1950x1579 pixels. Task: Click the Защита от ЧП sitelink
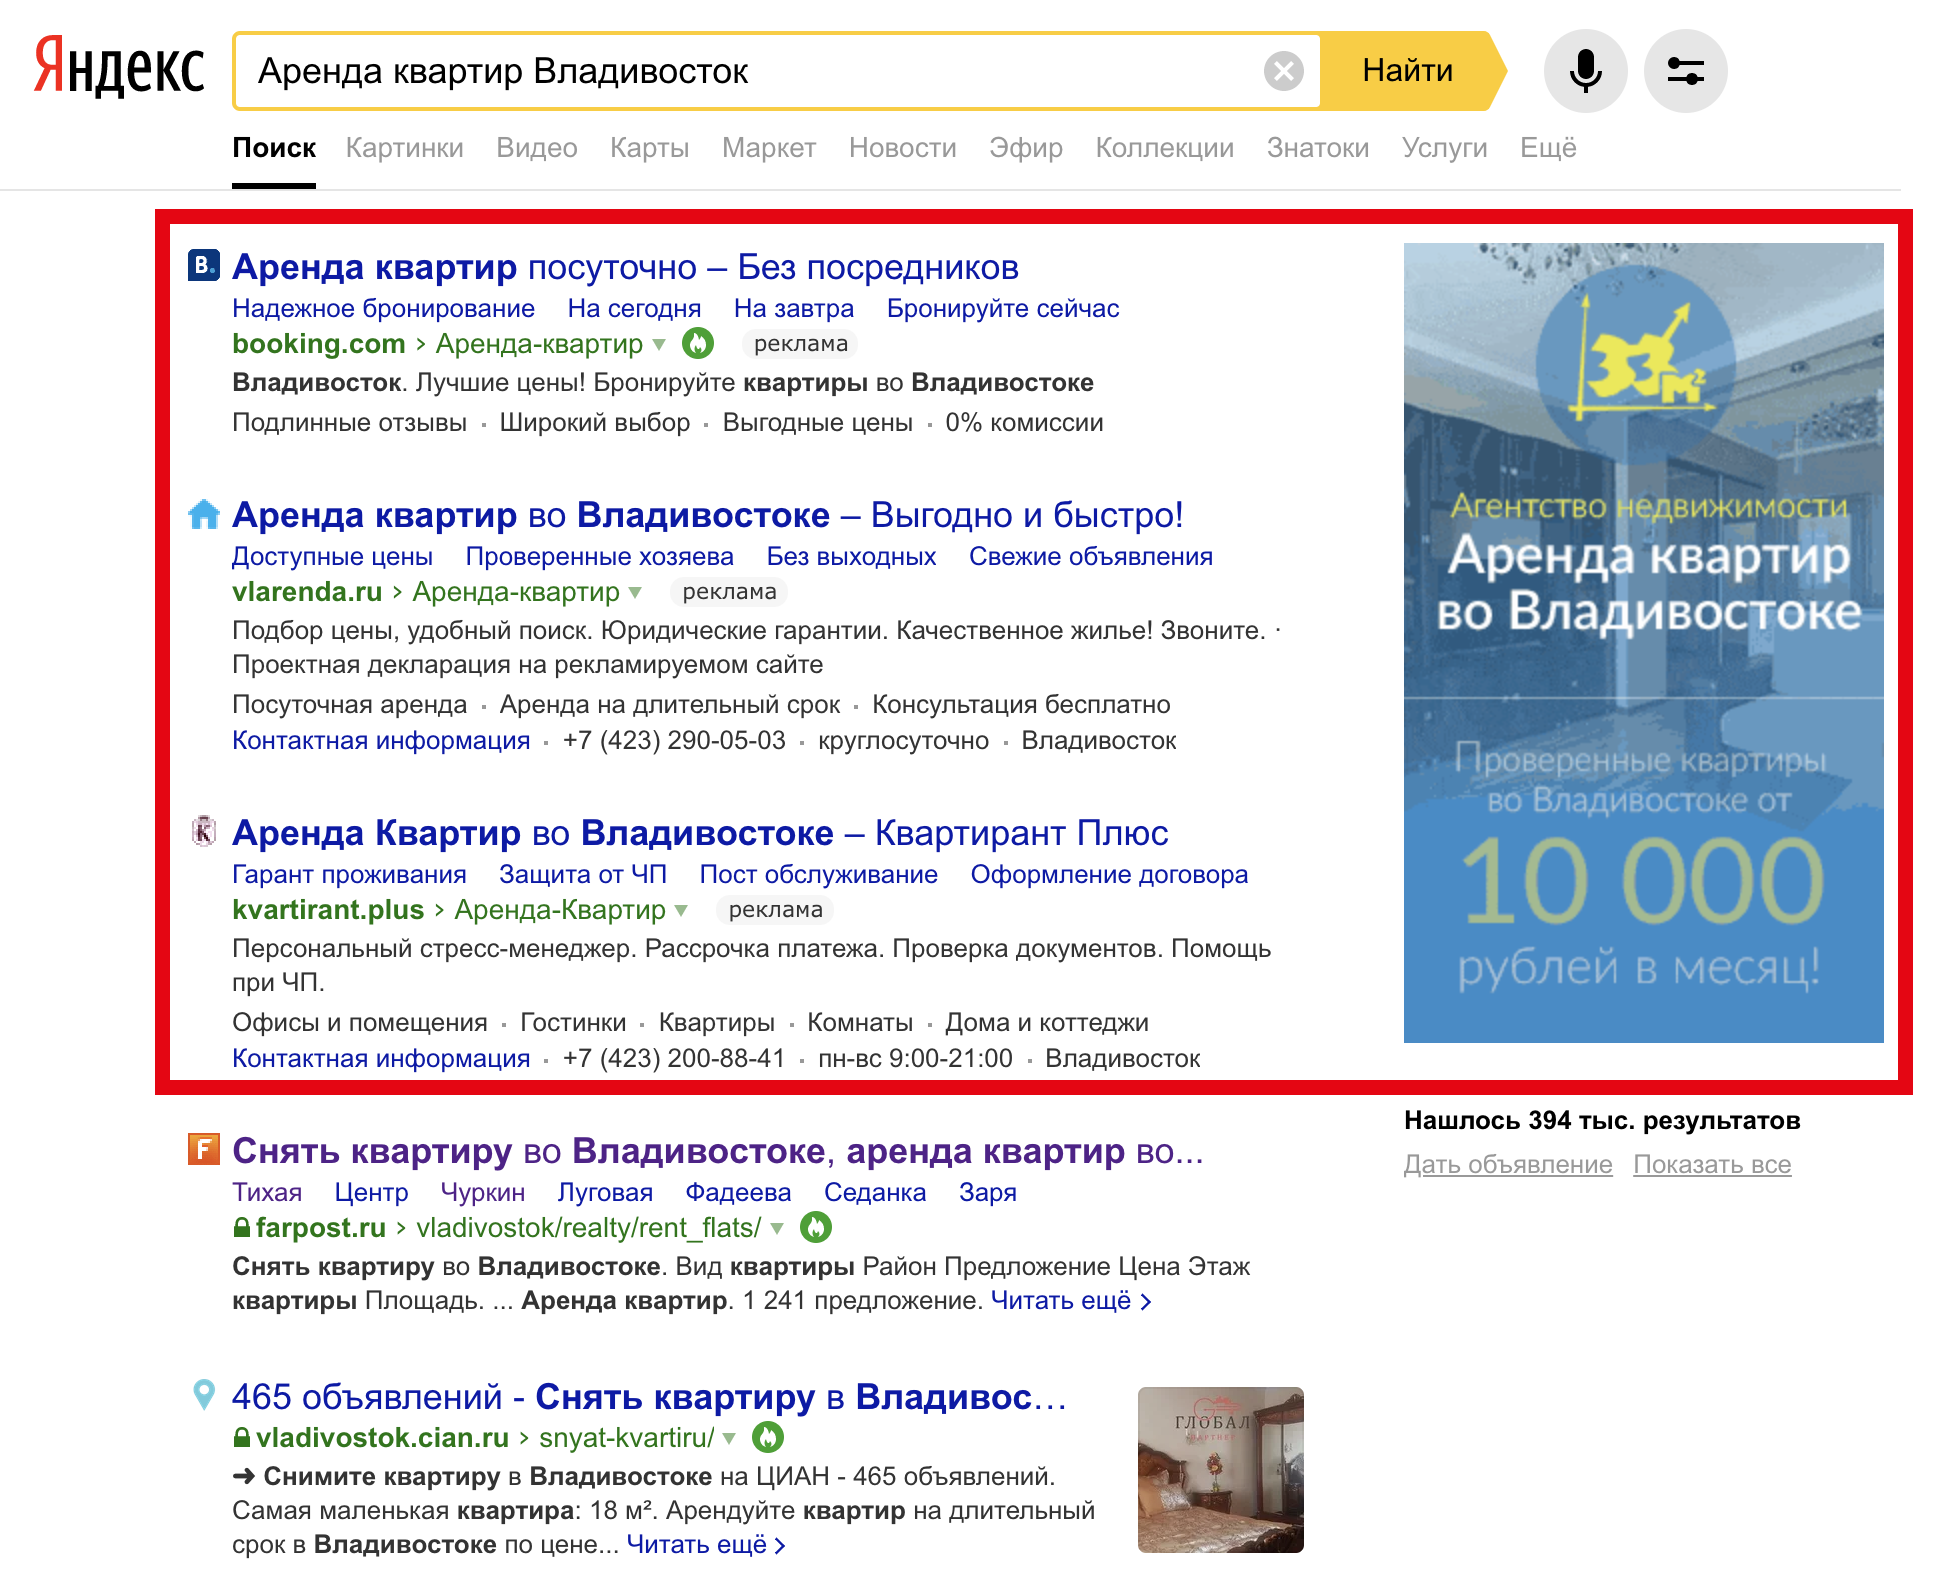pyautogui.click(x=583, y=874)
